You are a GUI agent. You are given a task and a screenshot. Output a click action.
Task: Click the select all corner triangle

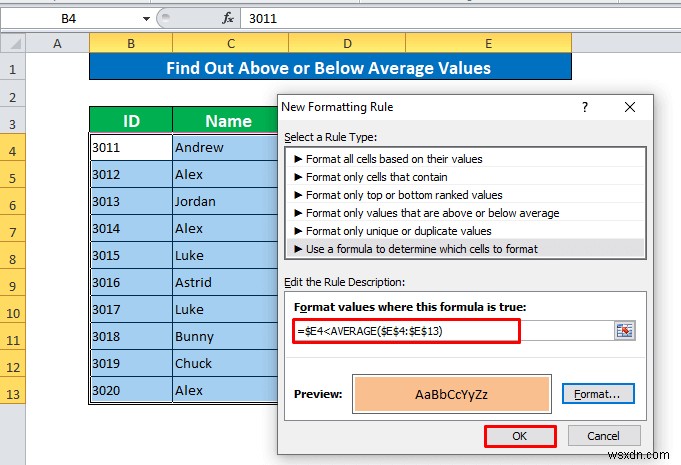tap(13, 43)
